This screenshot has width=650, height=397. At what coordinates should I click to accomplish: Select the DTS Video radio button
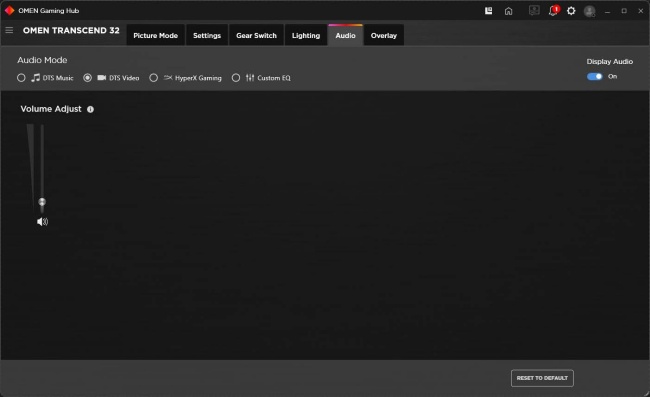87,78
